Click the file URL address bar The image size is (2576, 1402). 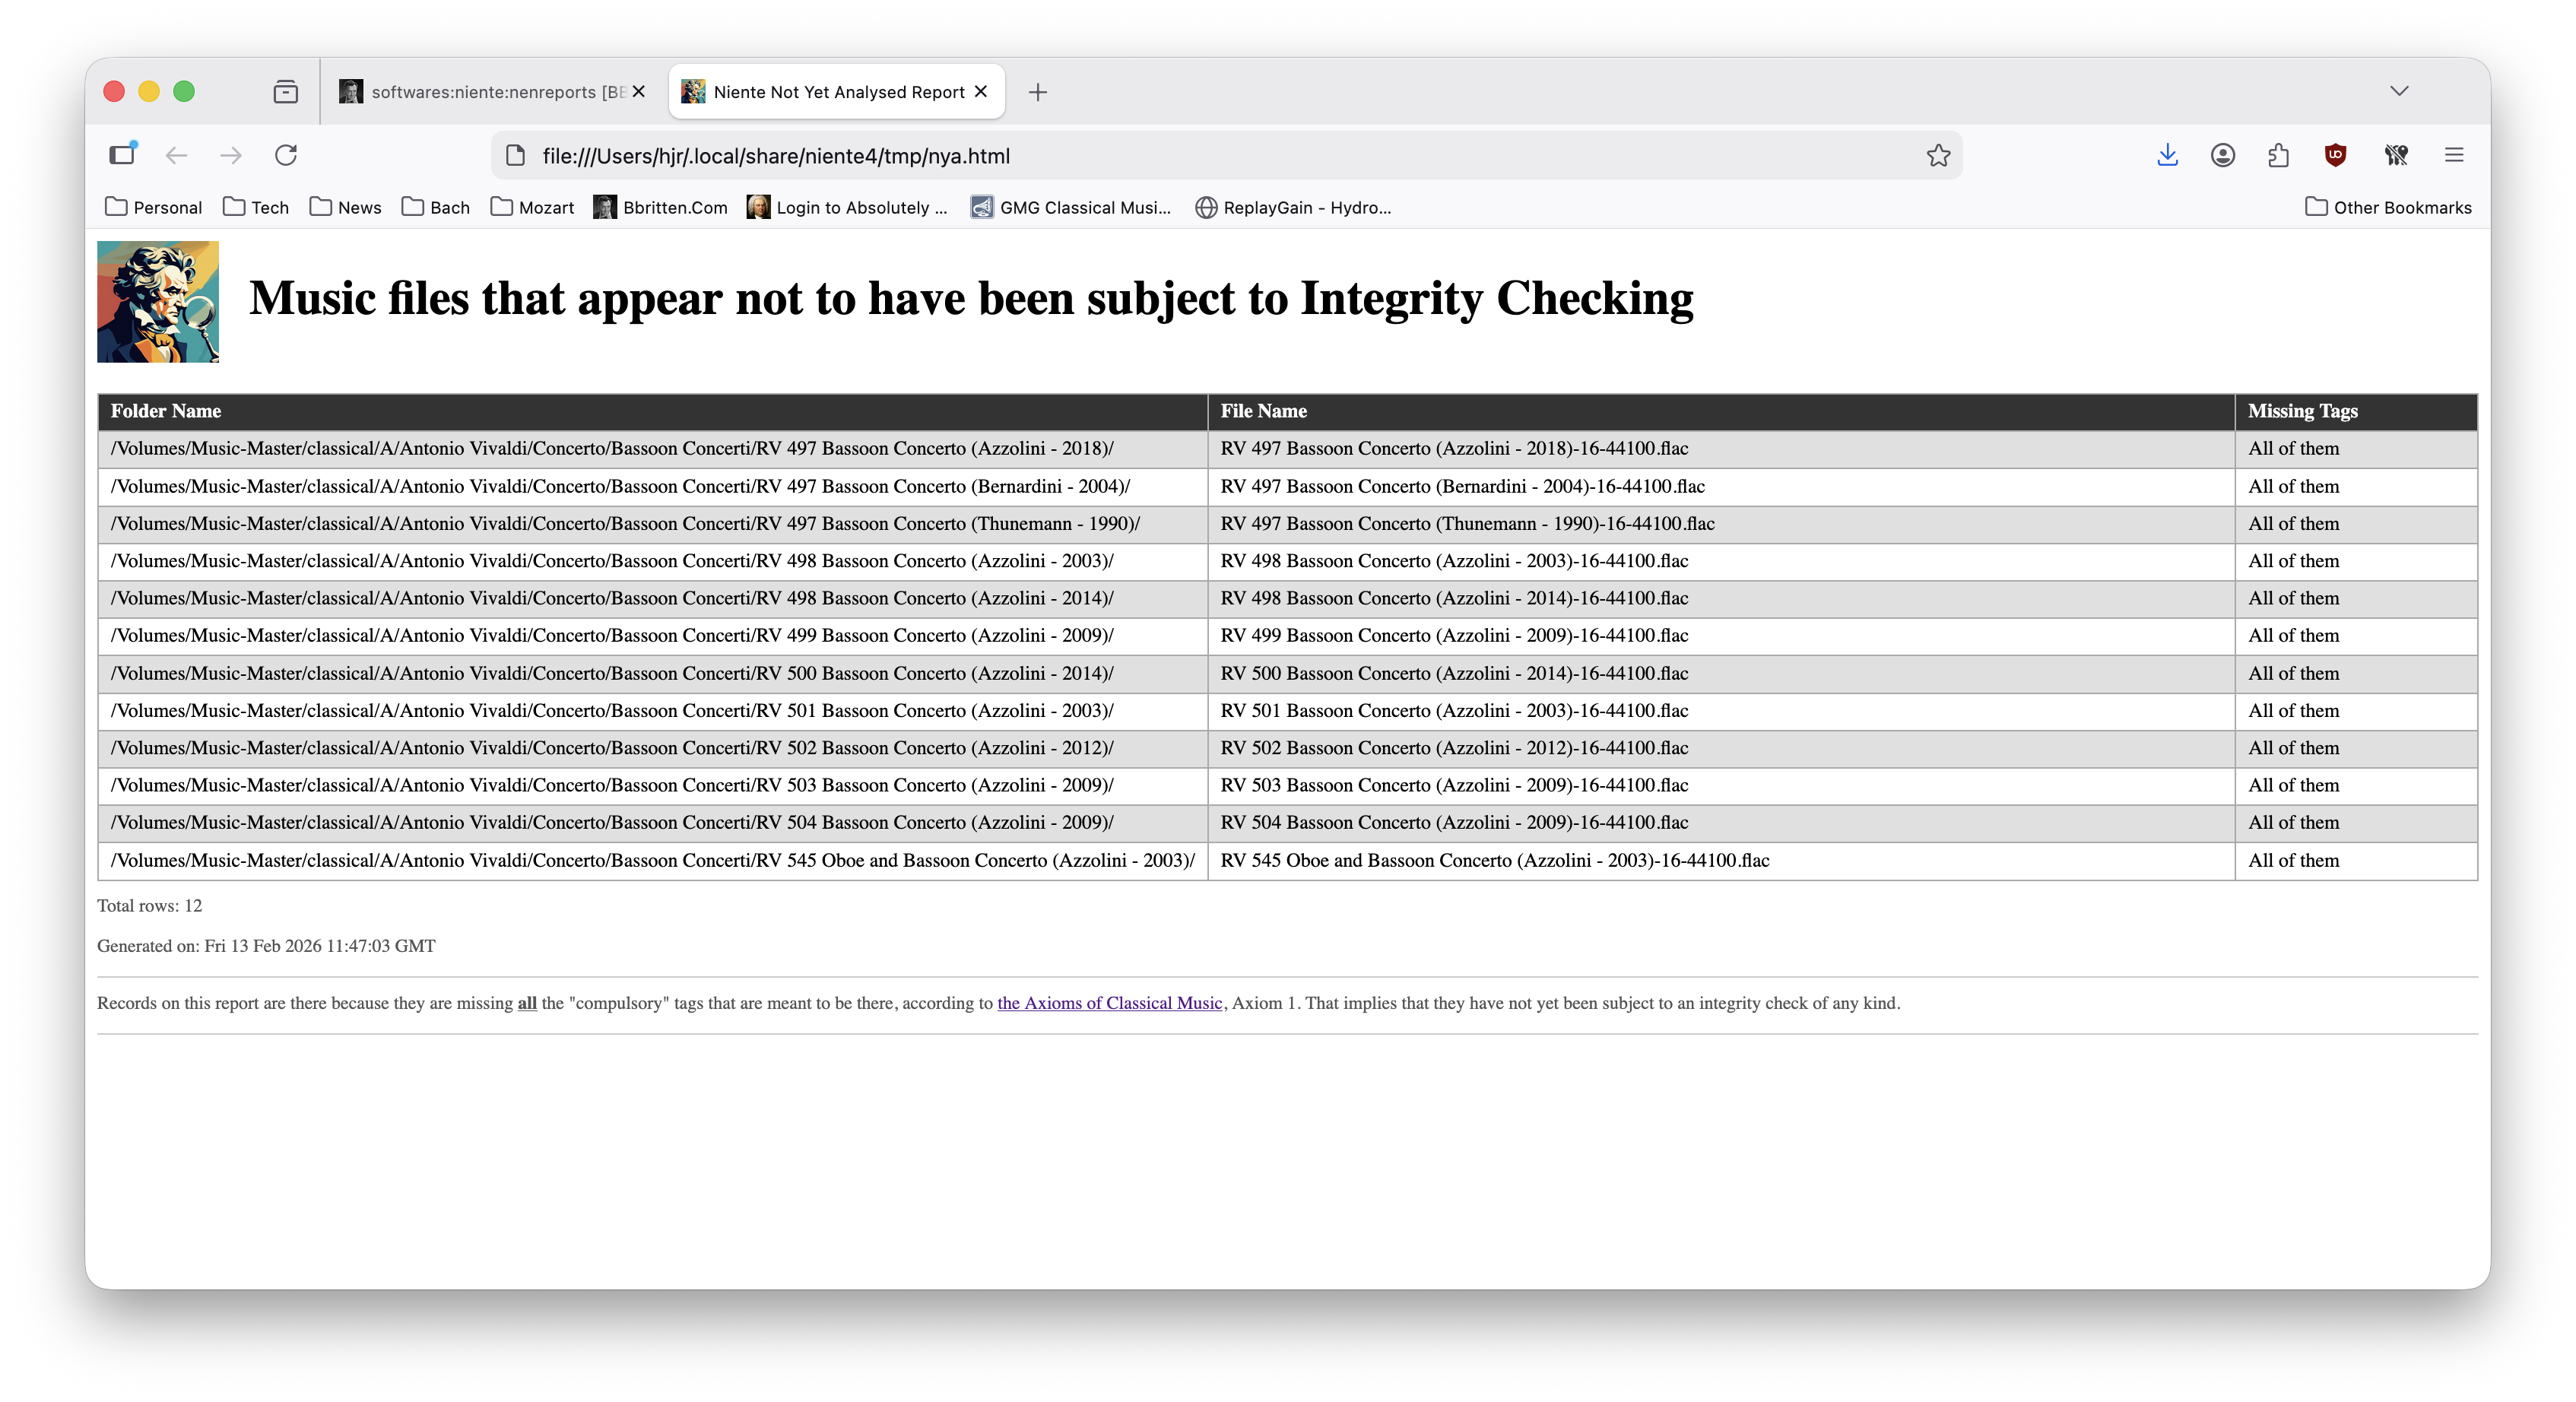tap(1200, 156)
